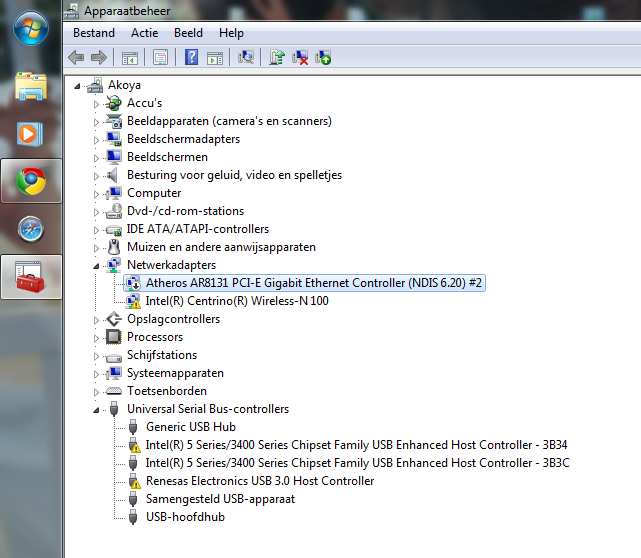Toggle the console tree pane toolbar icon
This screenshot has height=558, width=641.
130,58
